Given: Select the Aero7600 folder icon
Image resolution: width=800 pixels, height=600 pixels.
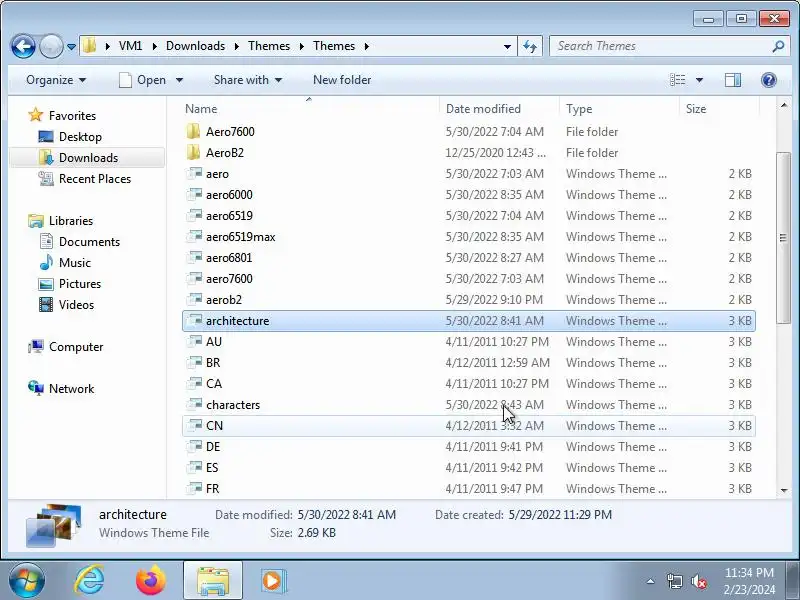Looking at the screenshot, I should (x=193, y=131).
